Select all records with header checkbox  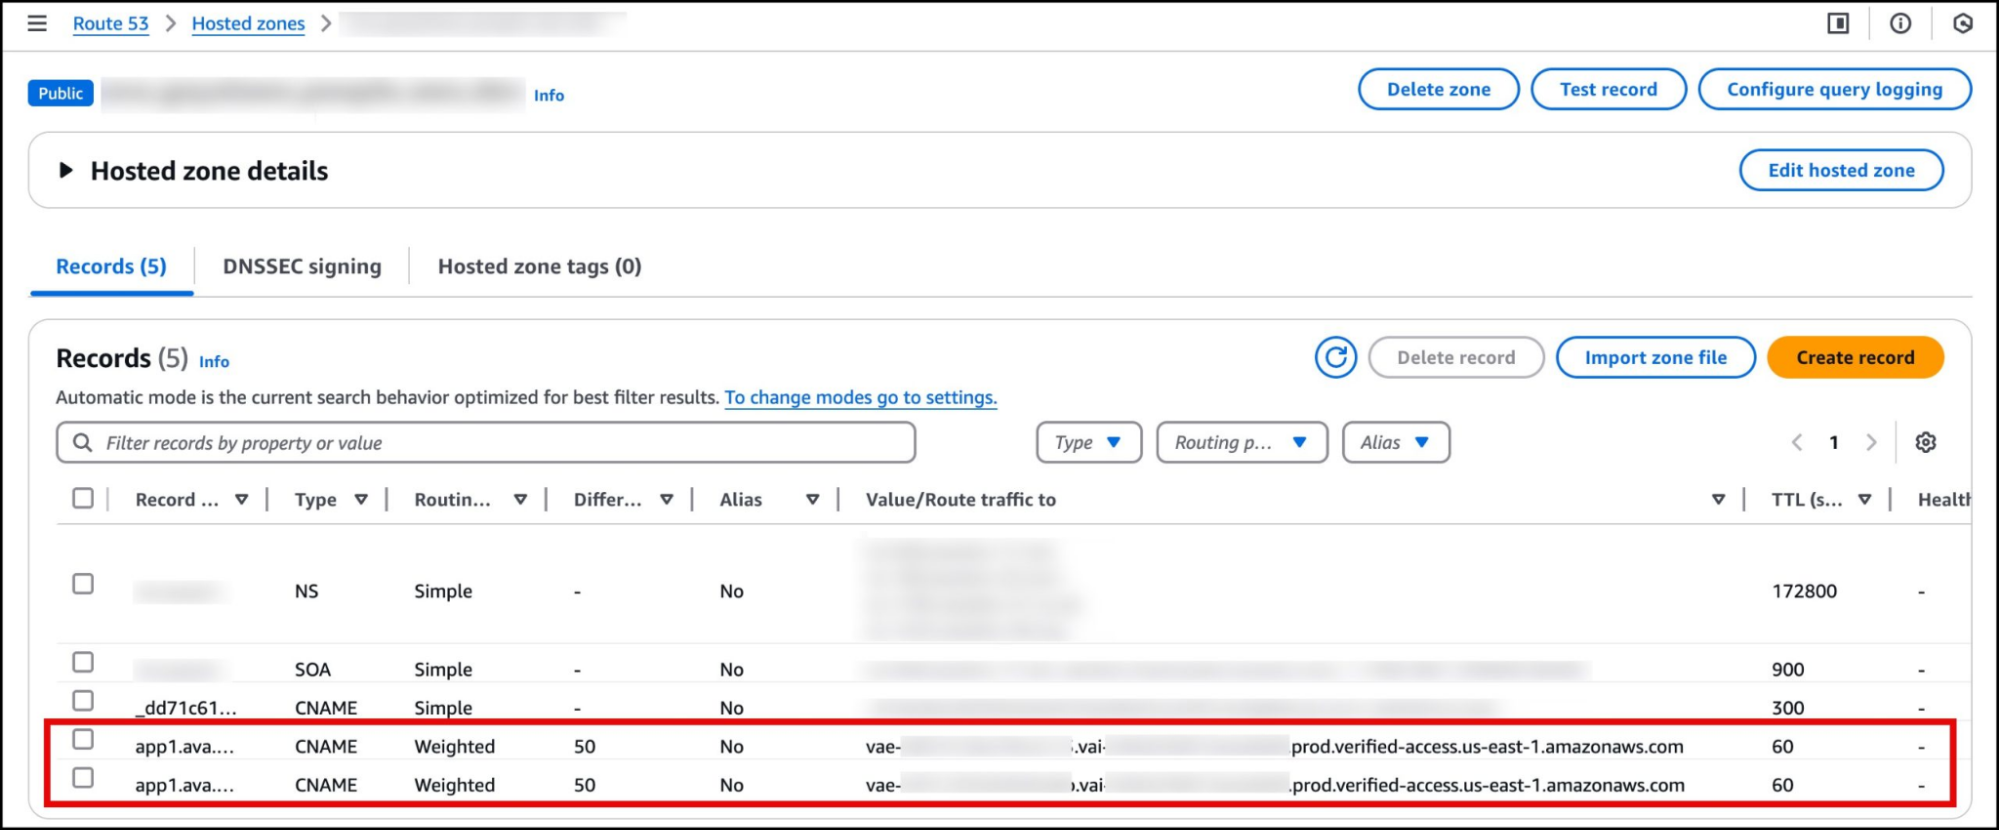(83, 498)
